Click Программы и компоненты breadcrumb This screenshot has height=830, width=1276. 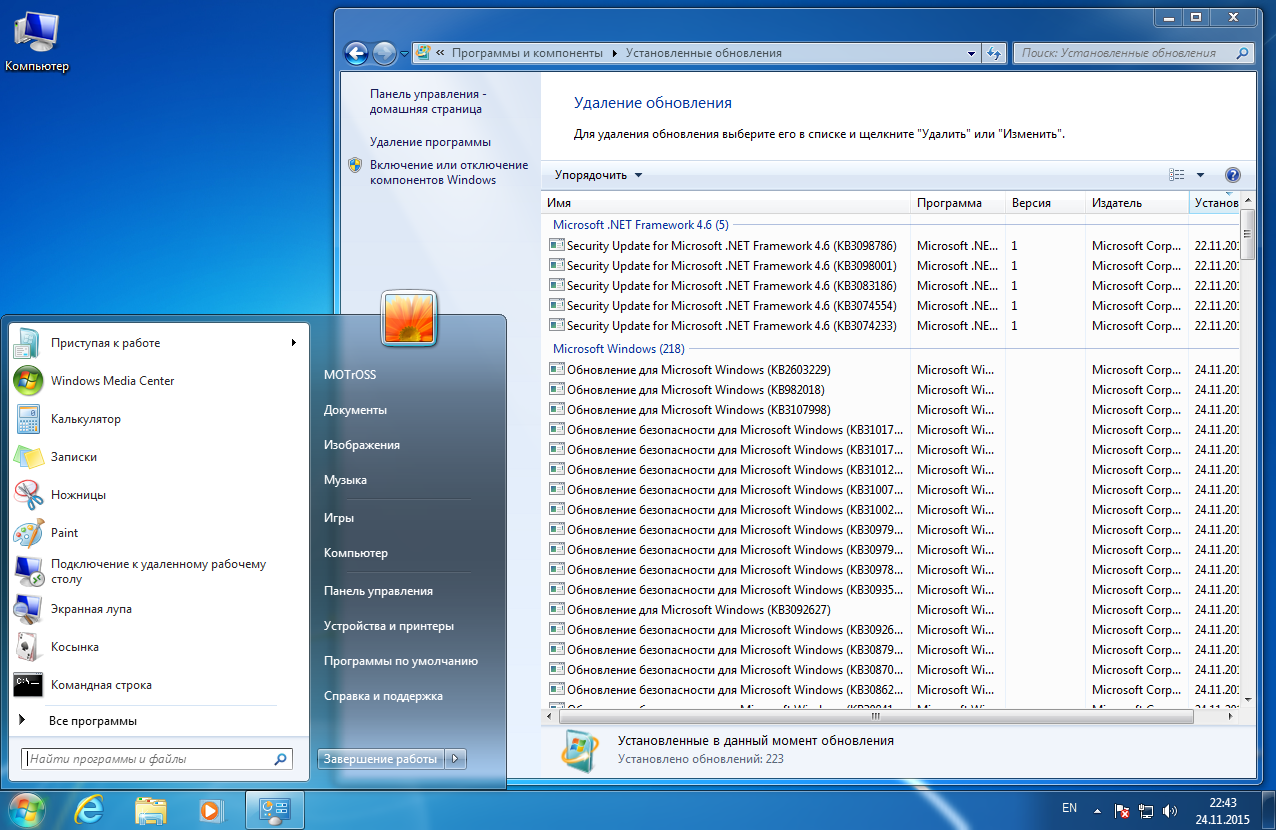point(527,53)
